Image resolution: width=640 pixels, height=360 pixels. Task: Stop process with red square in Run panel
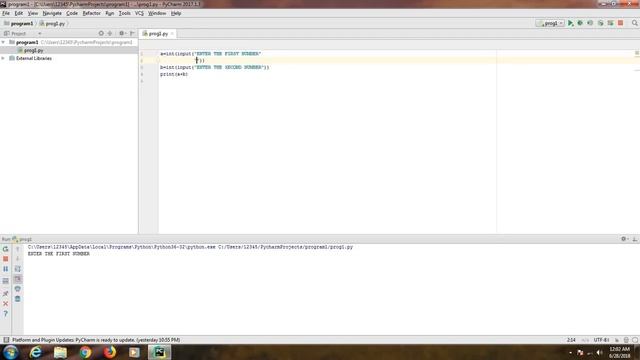6,259
